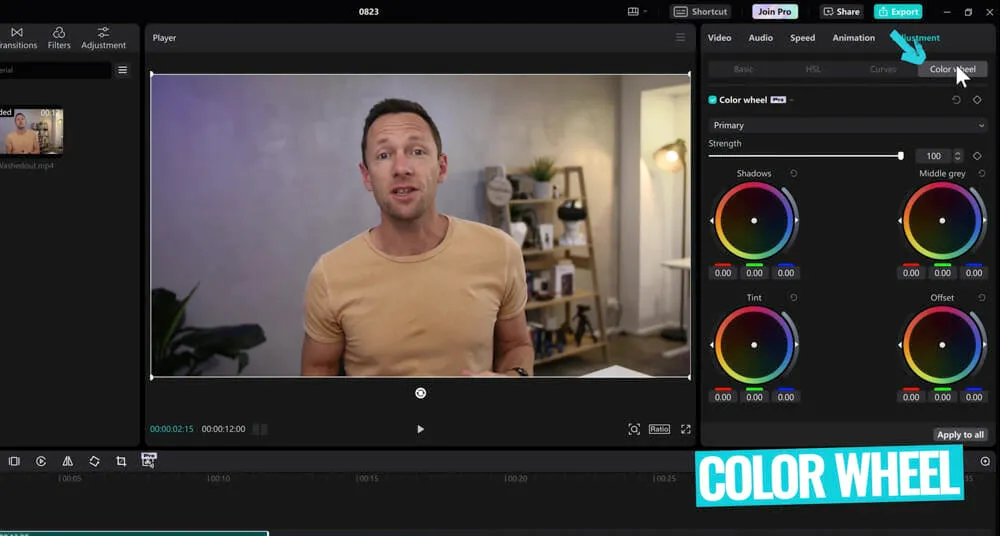The image size is (1000, 536).
Task: Open the layout dropdown next to Shortcut
Action: tap(636, 12)
